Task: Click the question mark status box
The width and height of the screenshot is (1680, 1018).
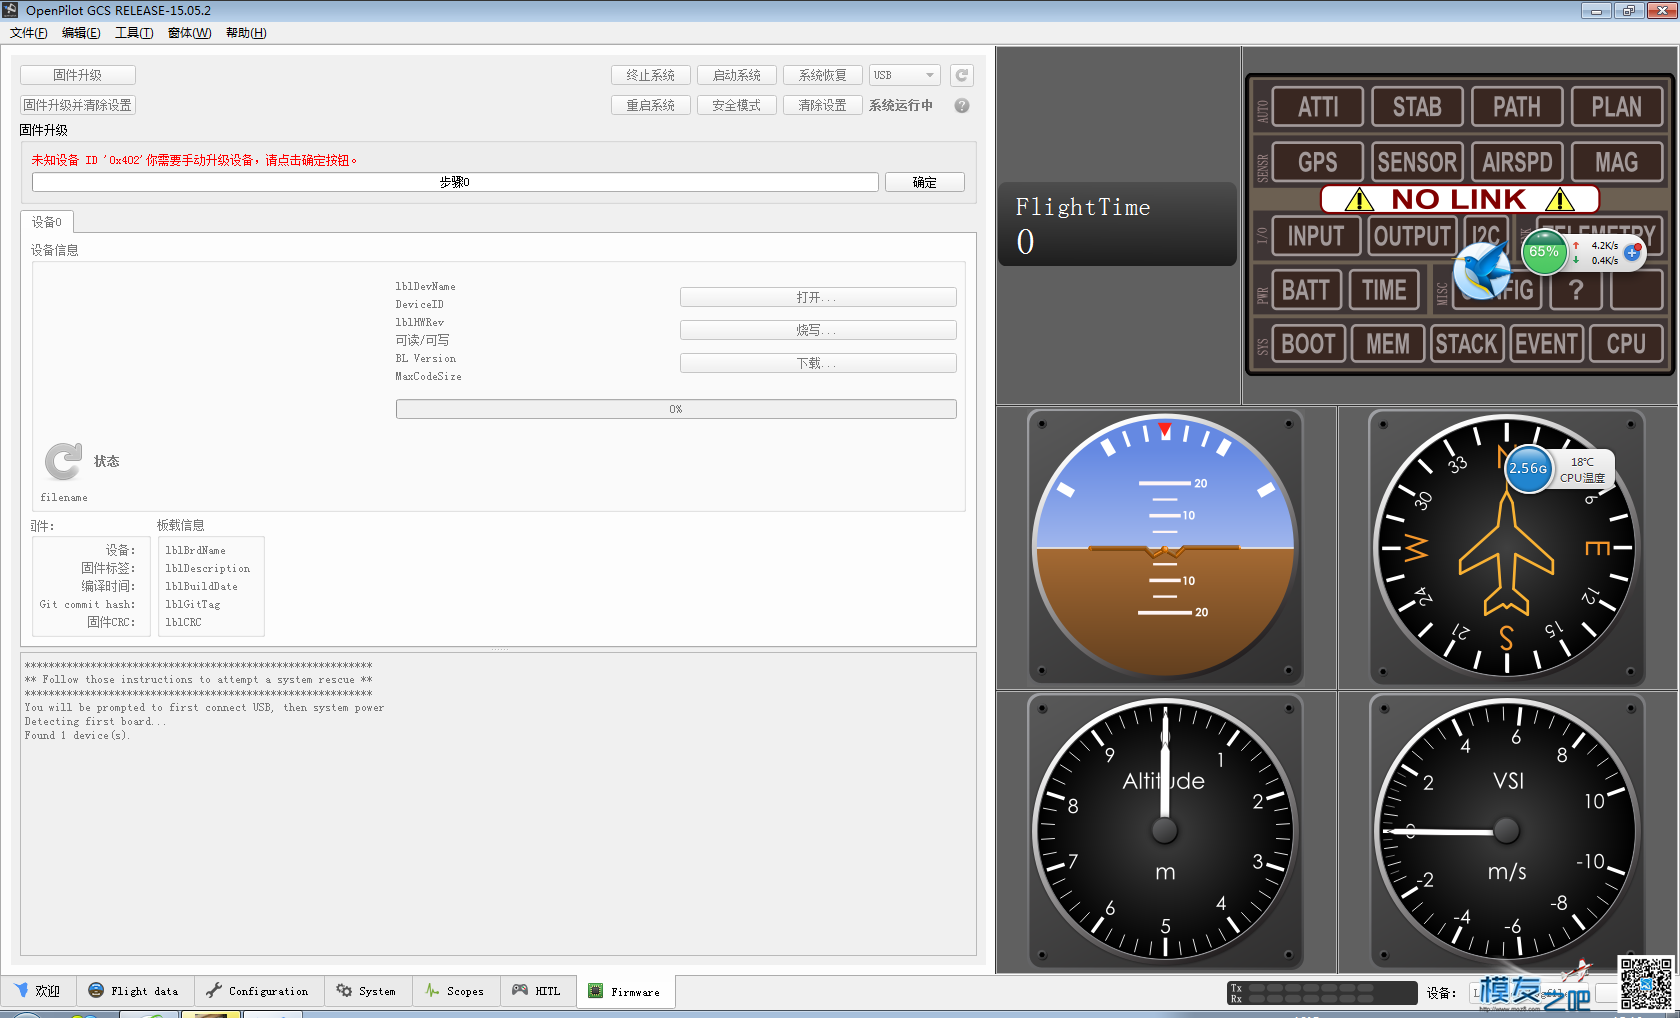Action: pyautogui.click(x=1576, y=290)
